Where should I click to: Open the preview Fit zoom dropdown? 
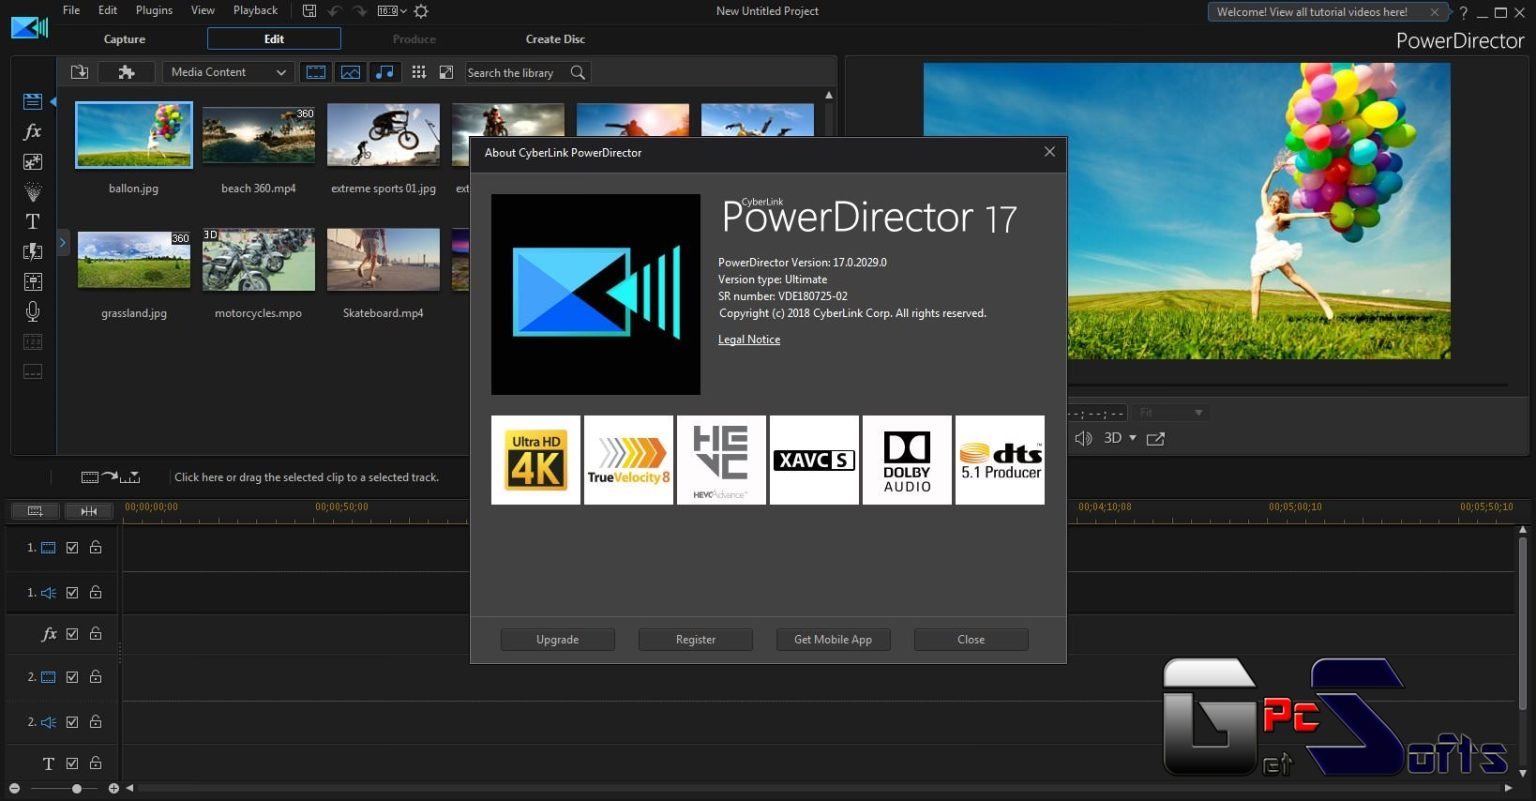(x=1171, y=412)
